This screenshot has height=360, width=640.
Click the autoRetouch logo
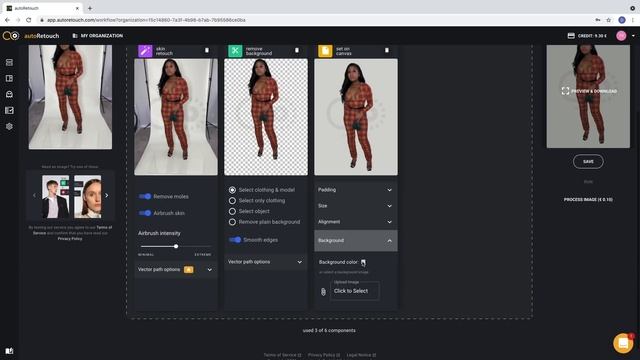[31, 36]
